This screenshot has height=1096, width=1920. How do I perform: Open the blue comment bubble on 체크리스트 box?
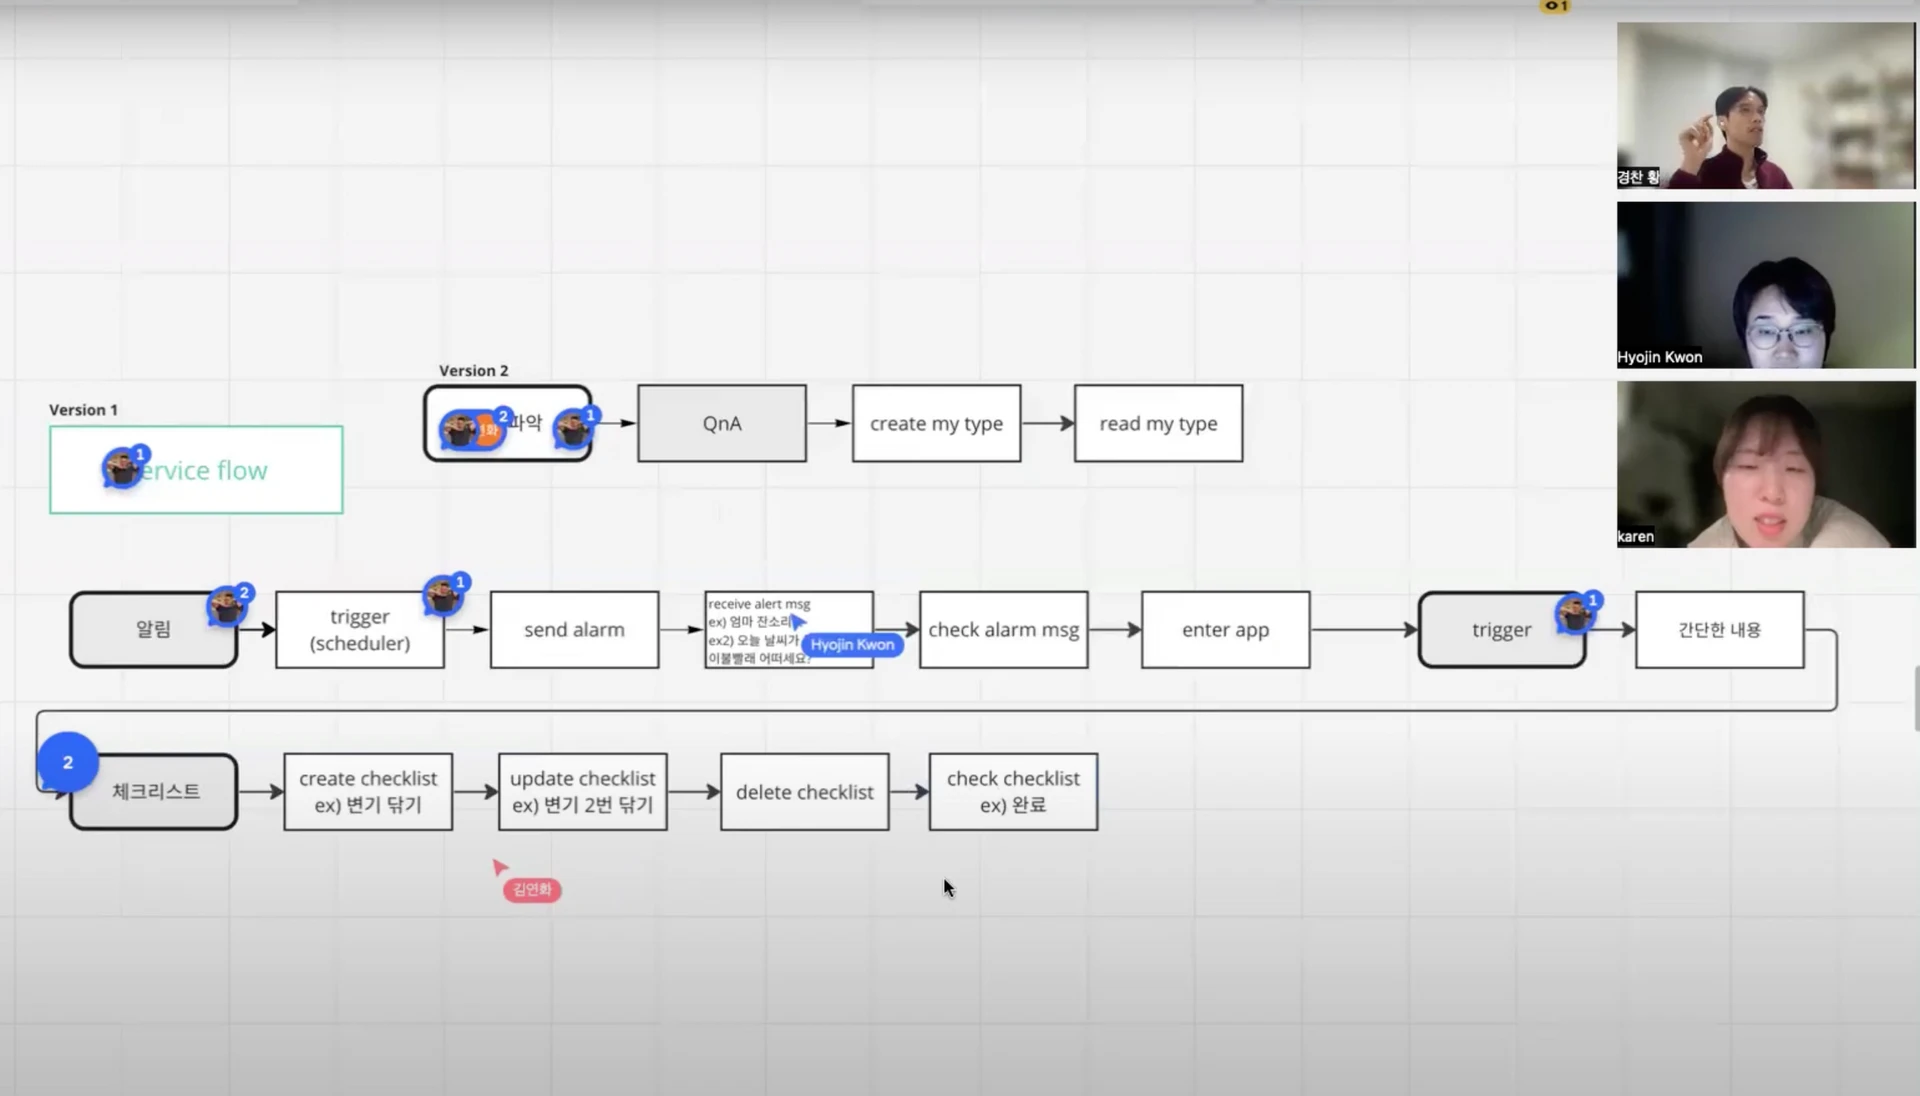point(68,762)
